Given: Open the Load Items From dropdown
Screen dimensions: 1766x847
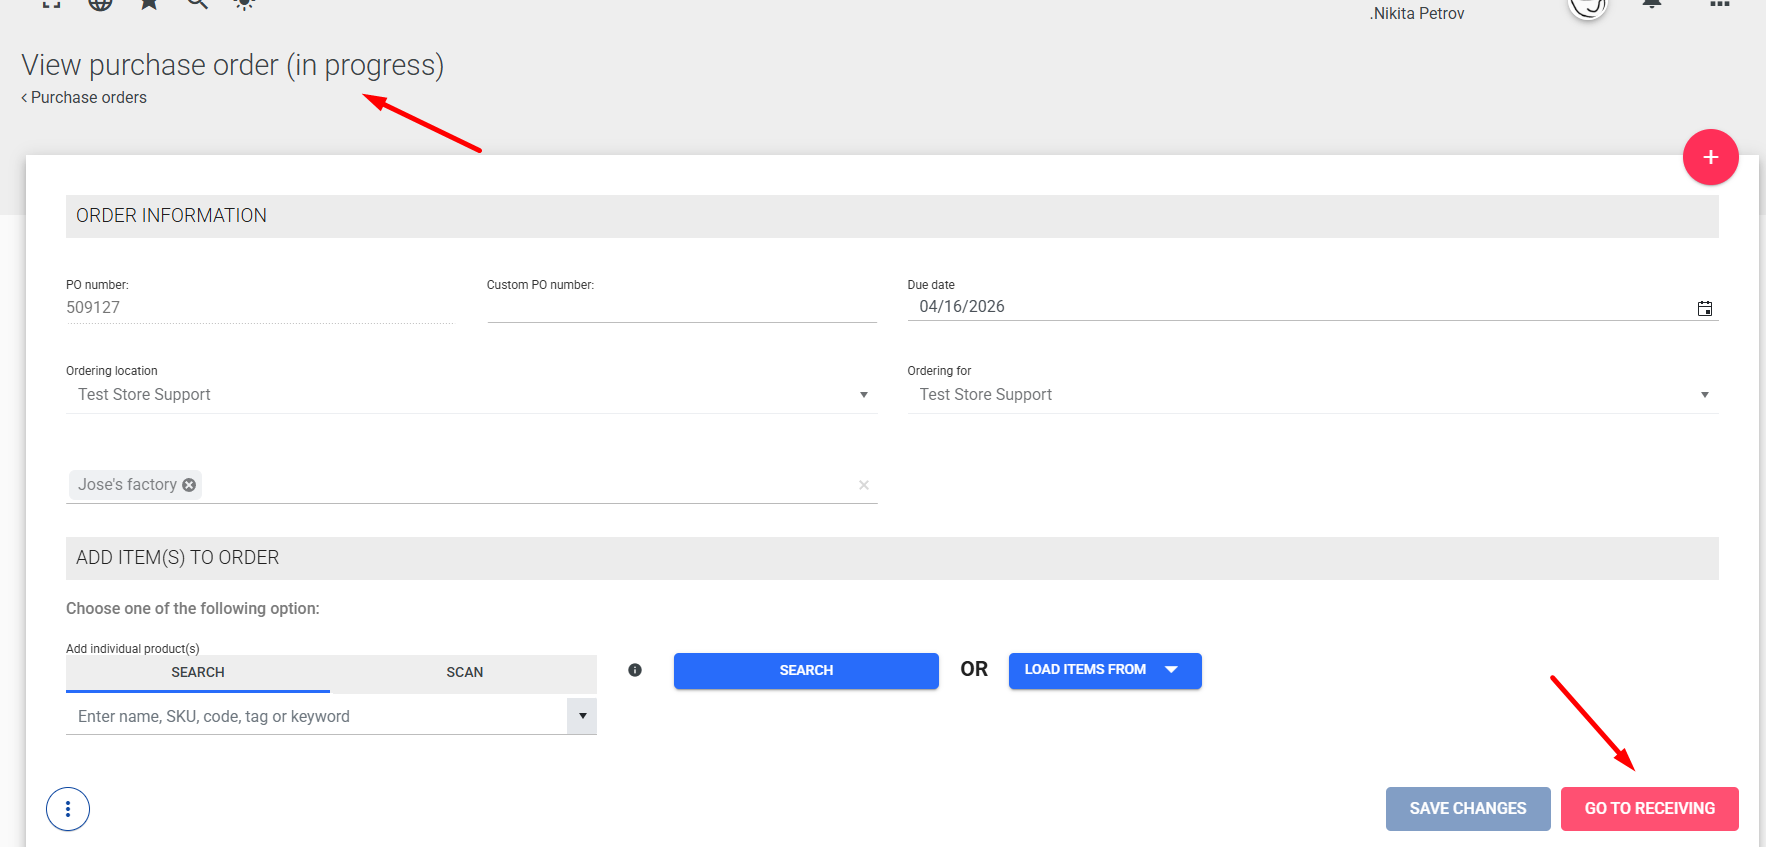Looking at the screenshot, I should coord(1104,670).
